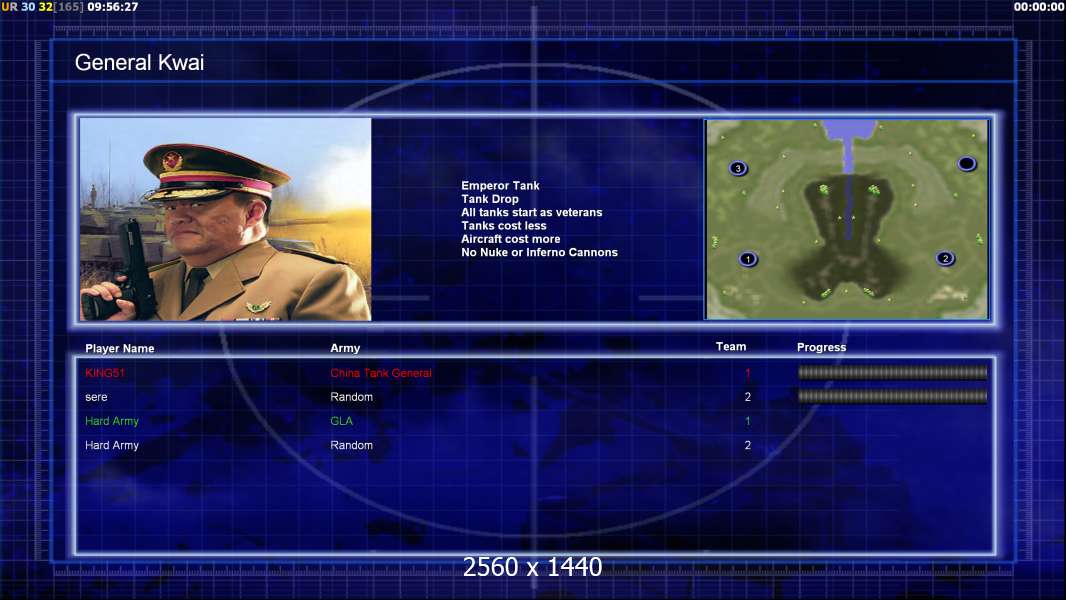
Task: Click start position 2 marker on minimap
Action: pyautogui.click(x=945, y=258)
